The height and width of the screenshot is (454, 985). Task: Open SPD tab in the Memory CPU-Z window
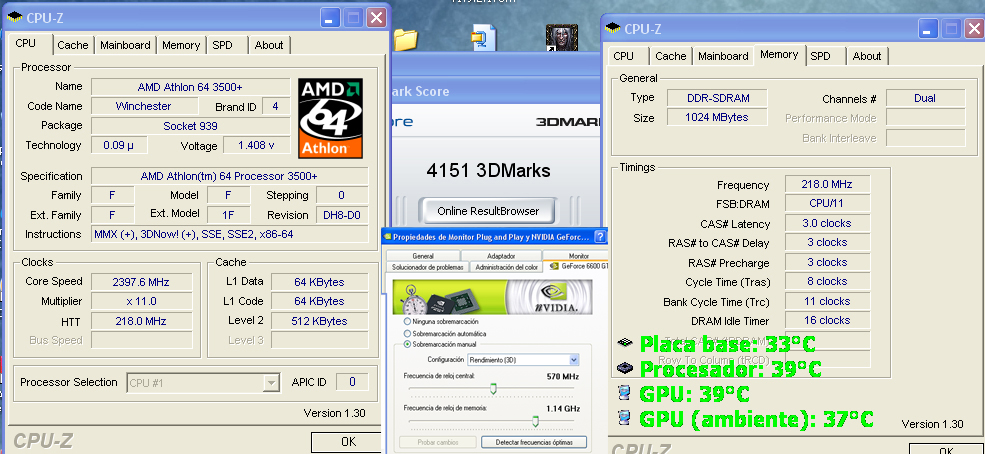tap(820, 56)
